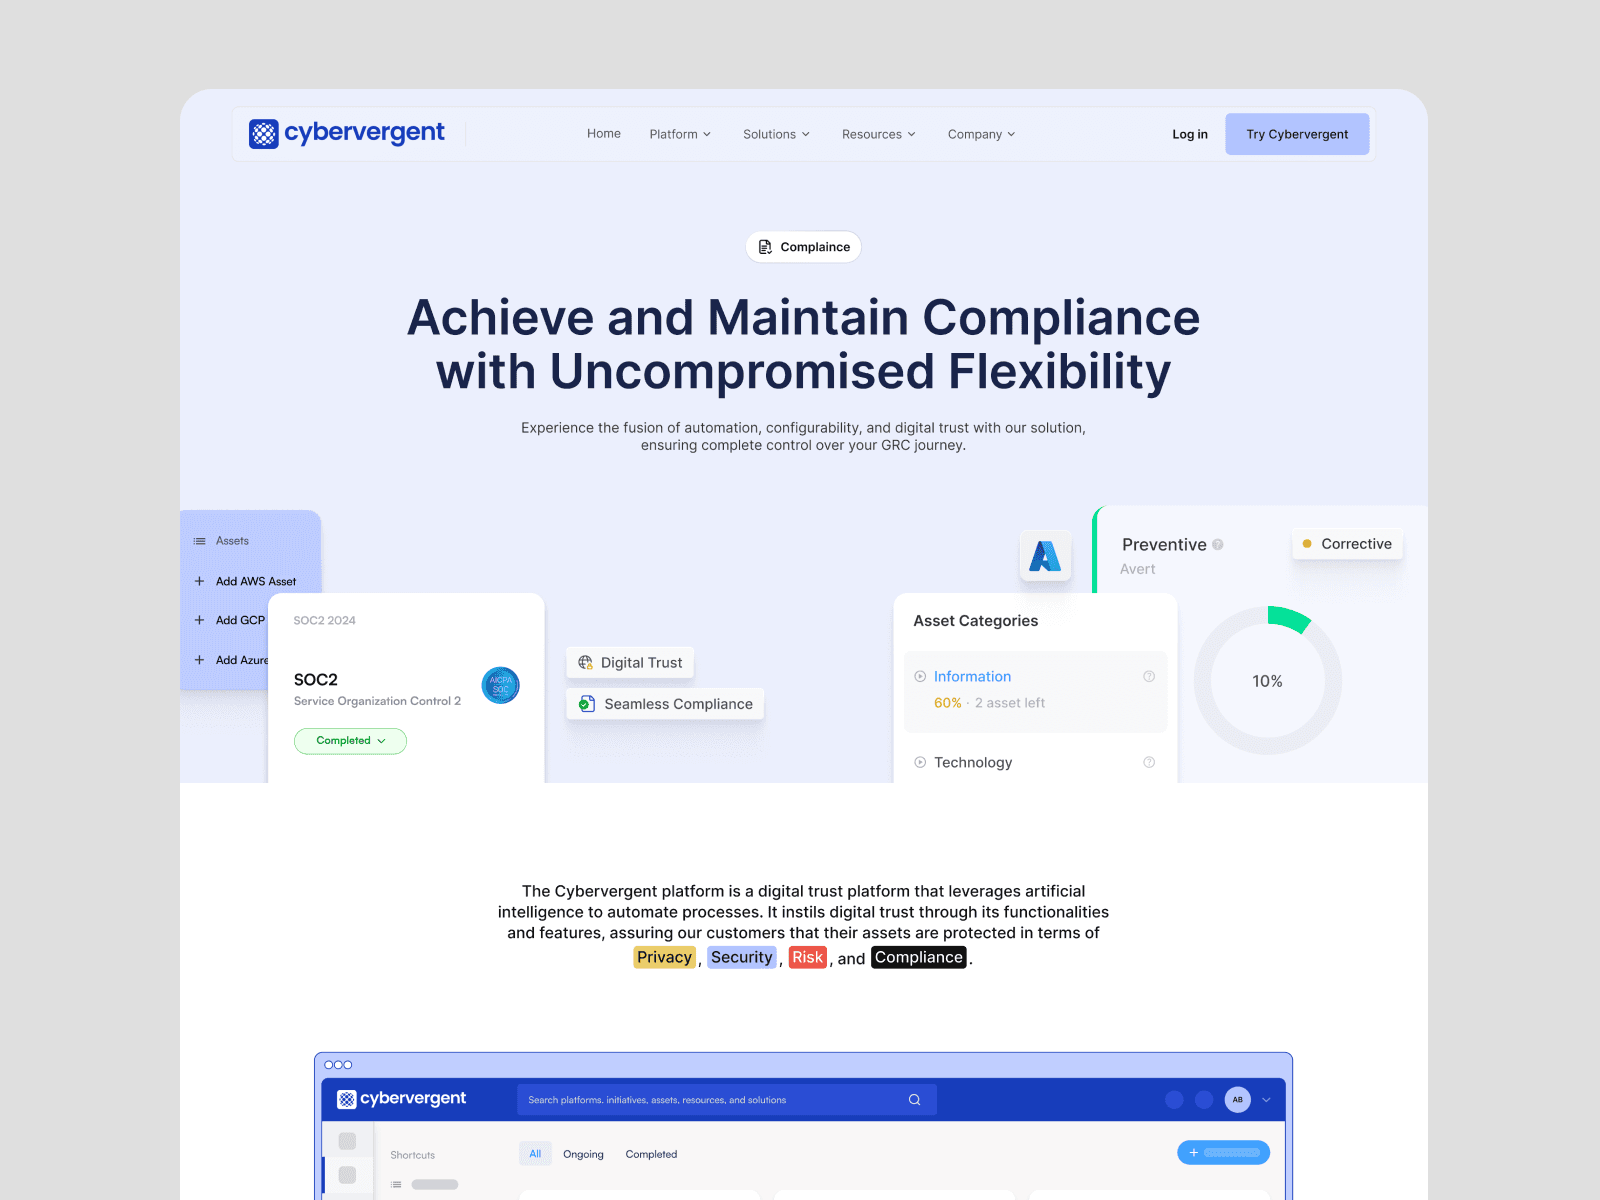1600x1200 pixels.
Task: Click the plus icon for Add AWS Asset
Action: click(199, 581)
